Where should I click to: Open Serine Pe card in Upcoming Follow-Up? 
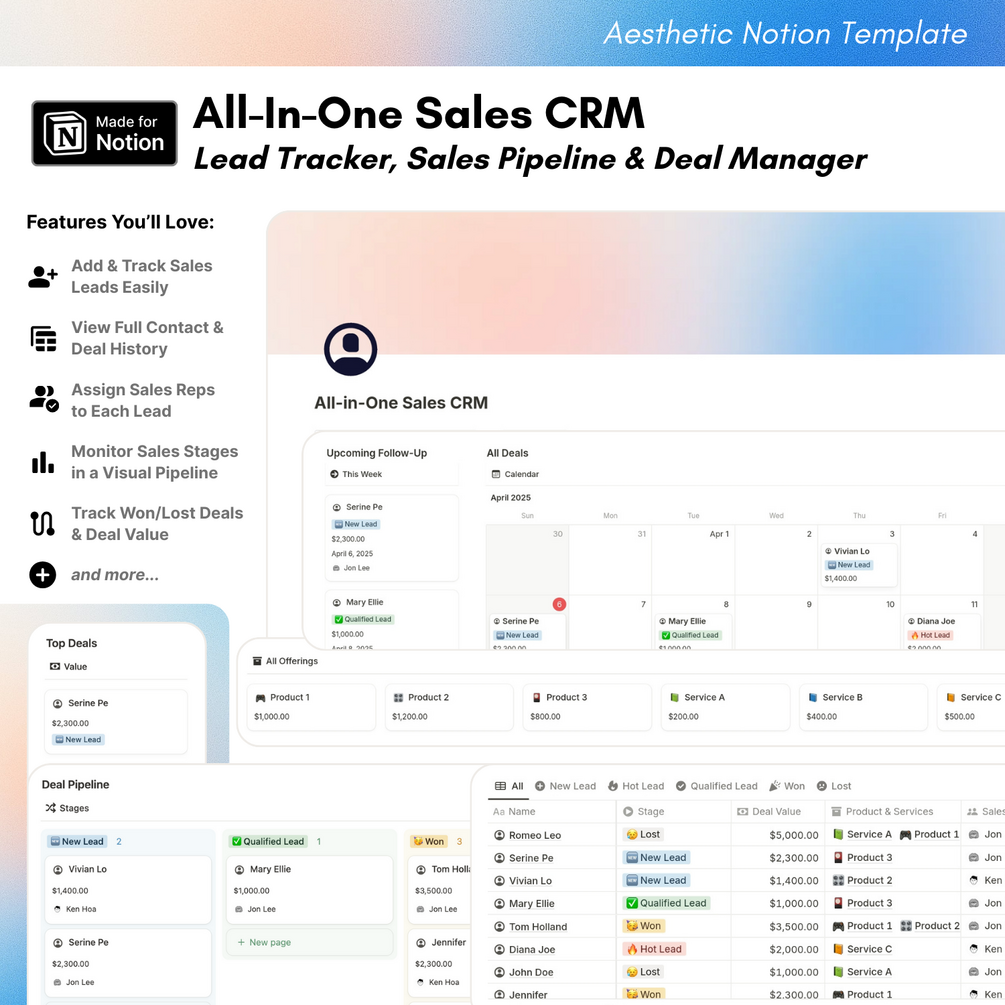[392, 538]
